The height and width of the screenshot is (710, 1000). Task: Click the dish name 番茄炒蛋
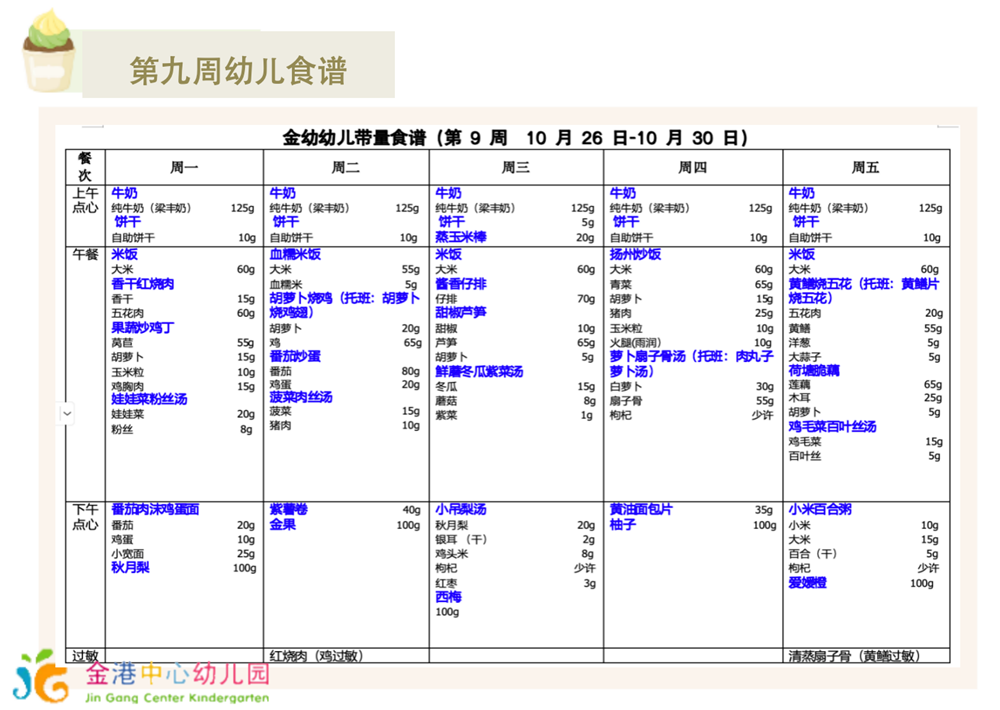pos(295,356)
